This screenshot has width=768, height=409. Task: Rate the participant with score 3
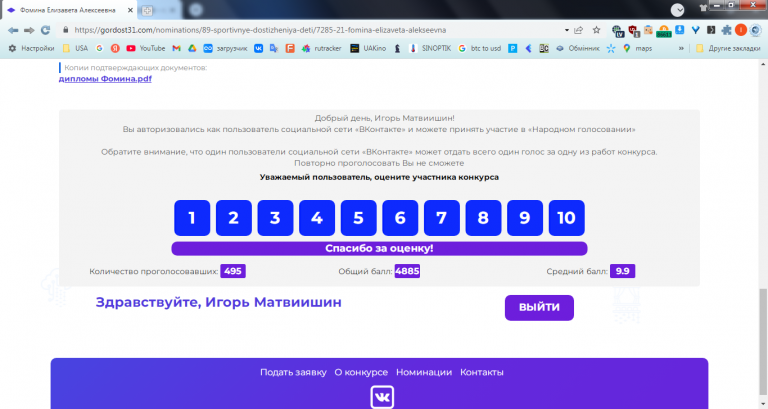275,217
